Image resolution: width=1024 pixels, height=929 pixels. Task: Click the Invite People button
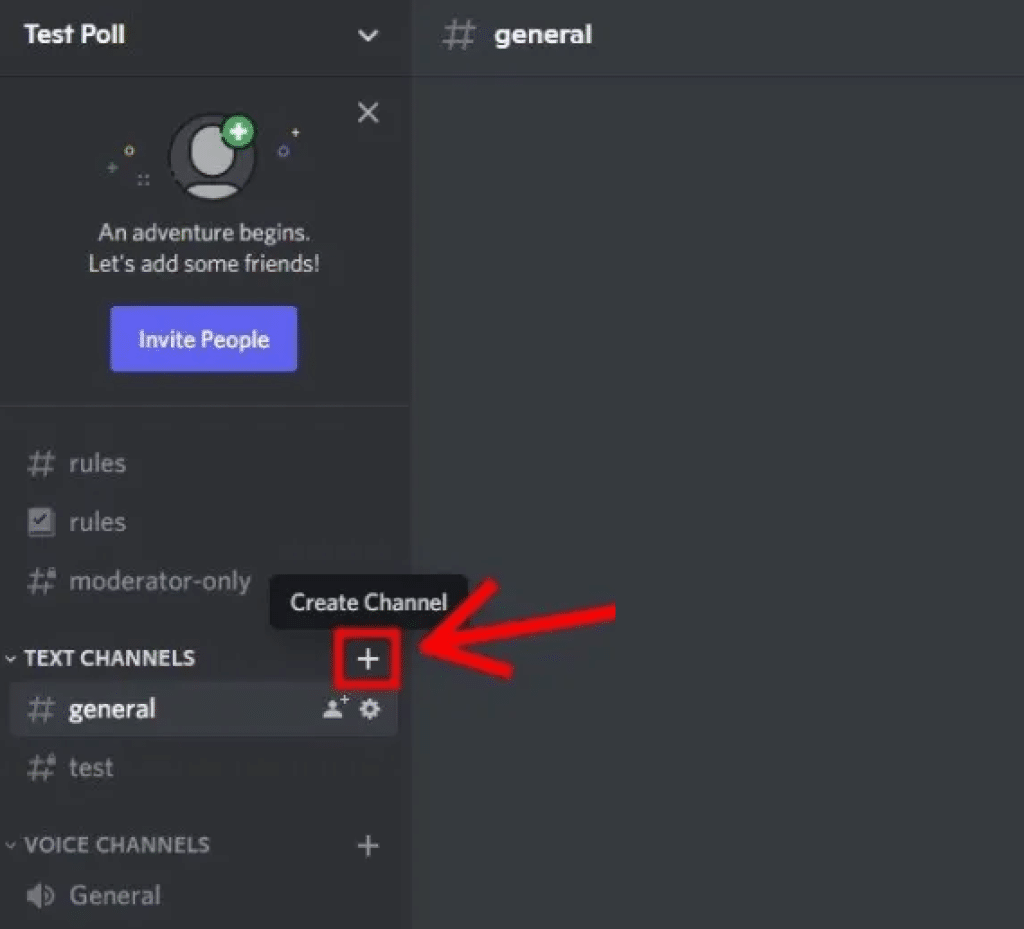tap(203, 339)
